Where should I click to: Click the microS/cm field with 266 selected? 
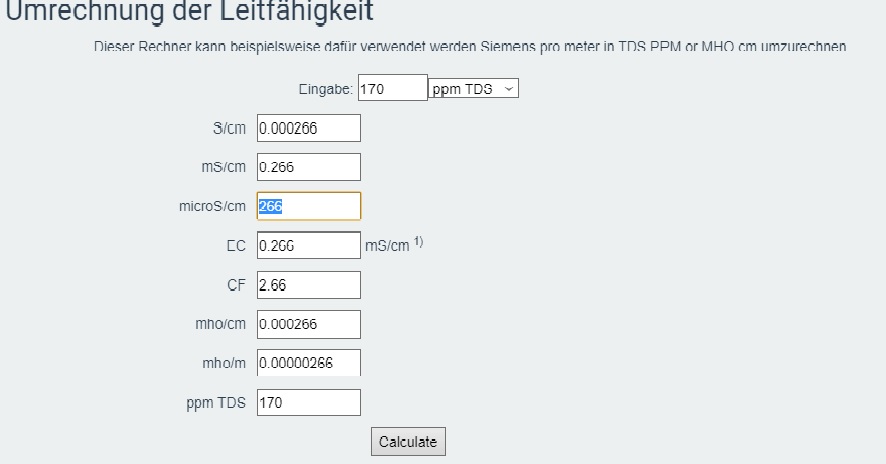coord(308,206)
